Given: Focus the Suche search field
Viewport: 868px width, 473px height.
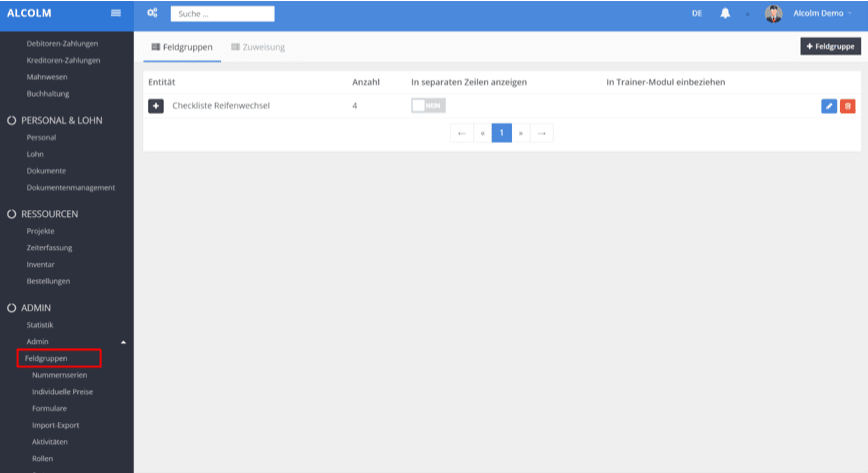Looking at the screenshot, I should [223, 14].
